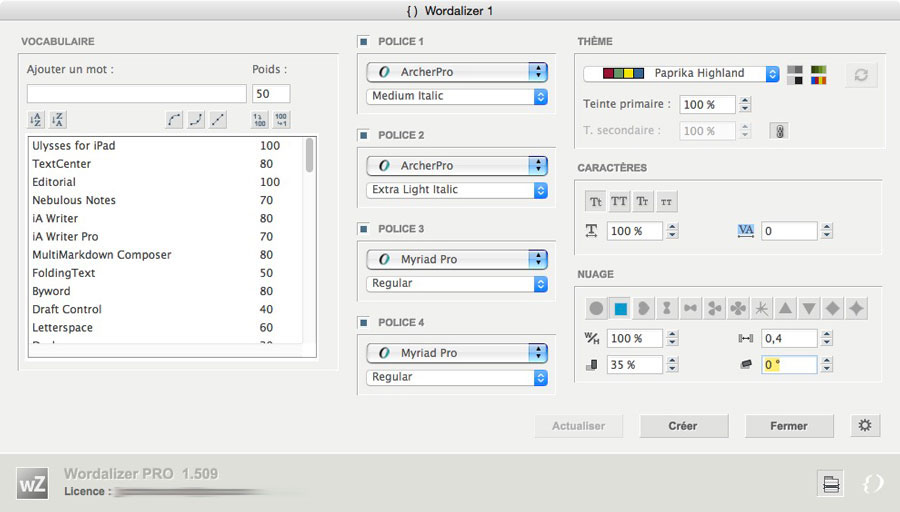
Task: Click the cloud W/H ratio stepper
Action: 673,338
